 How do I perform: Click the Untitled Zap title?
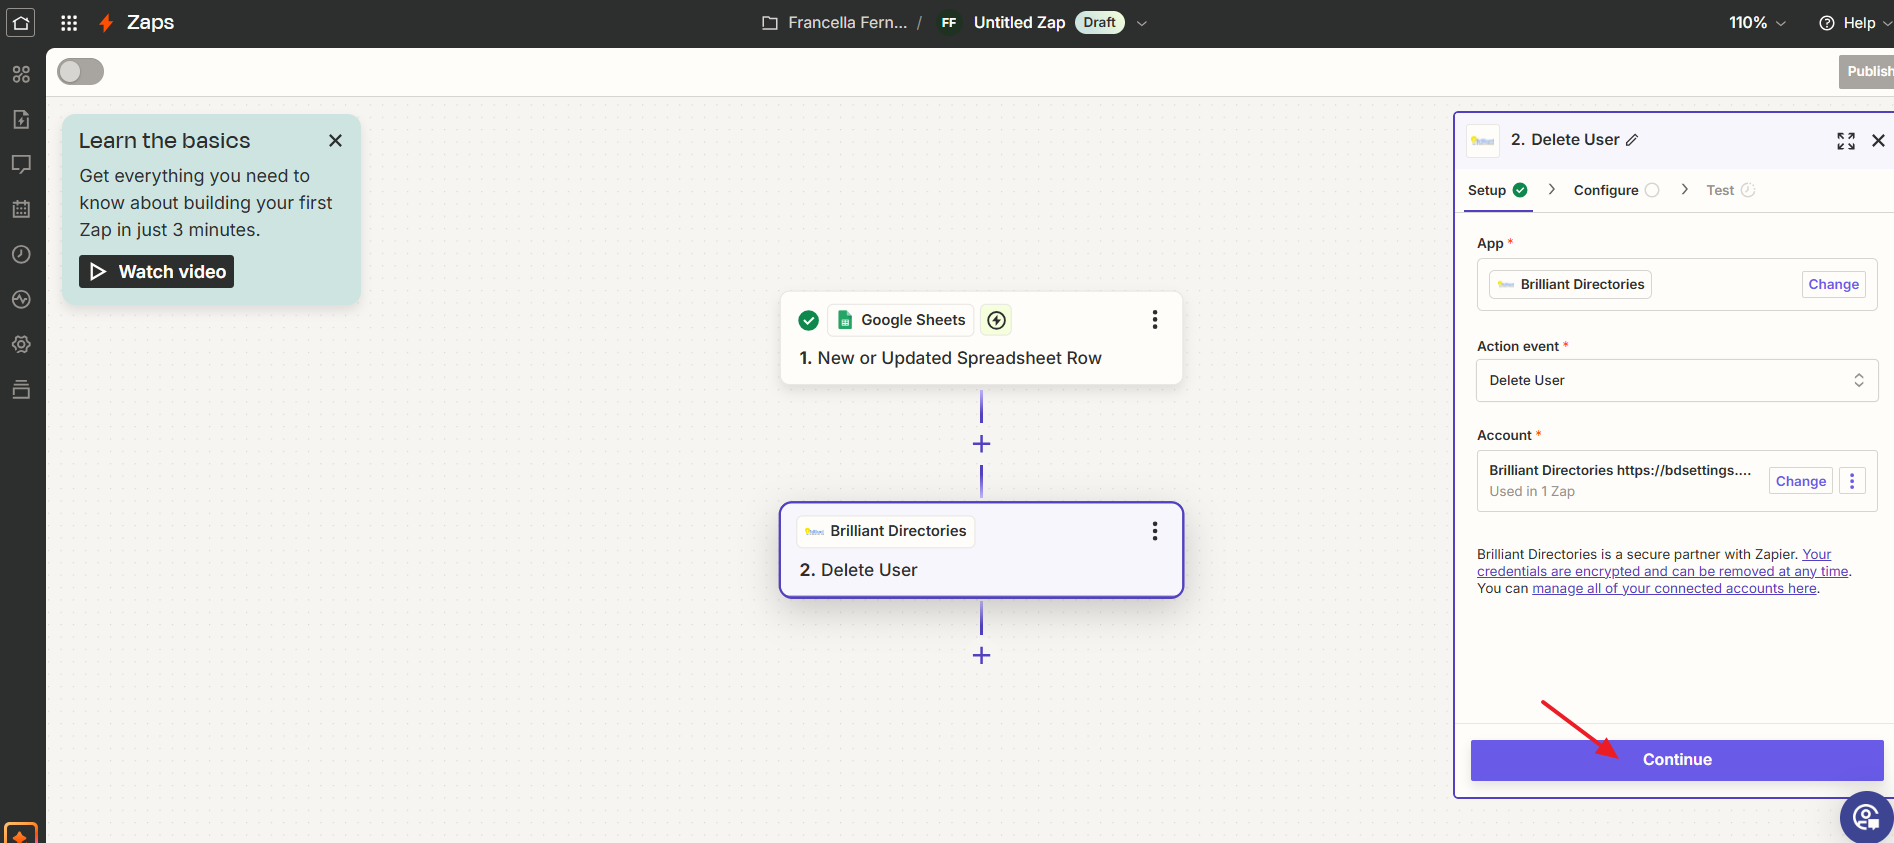(1019, 23)
